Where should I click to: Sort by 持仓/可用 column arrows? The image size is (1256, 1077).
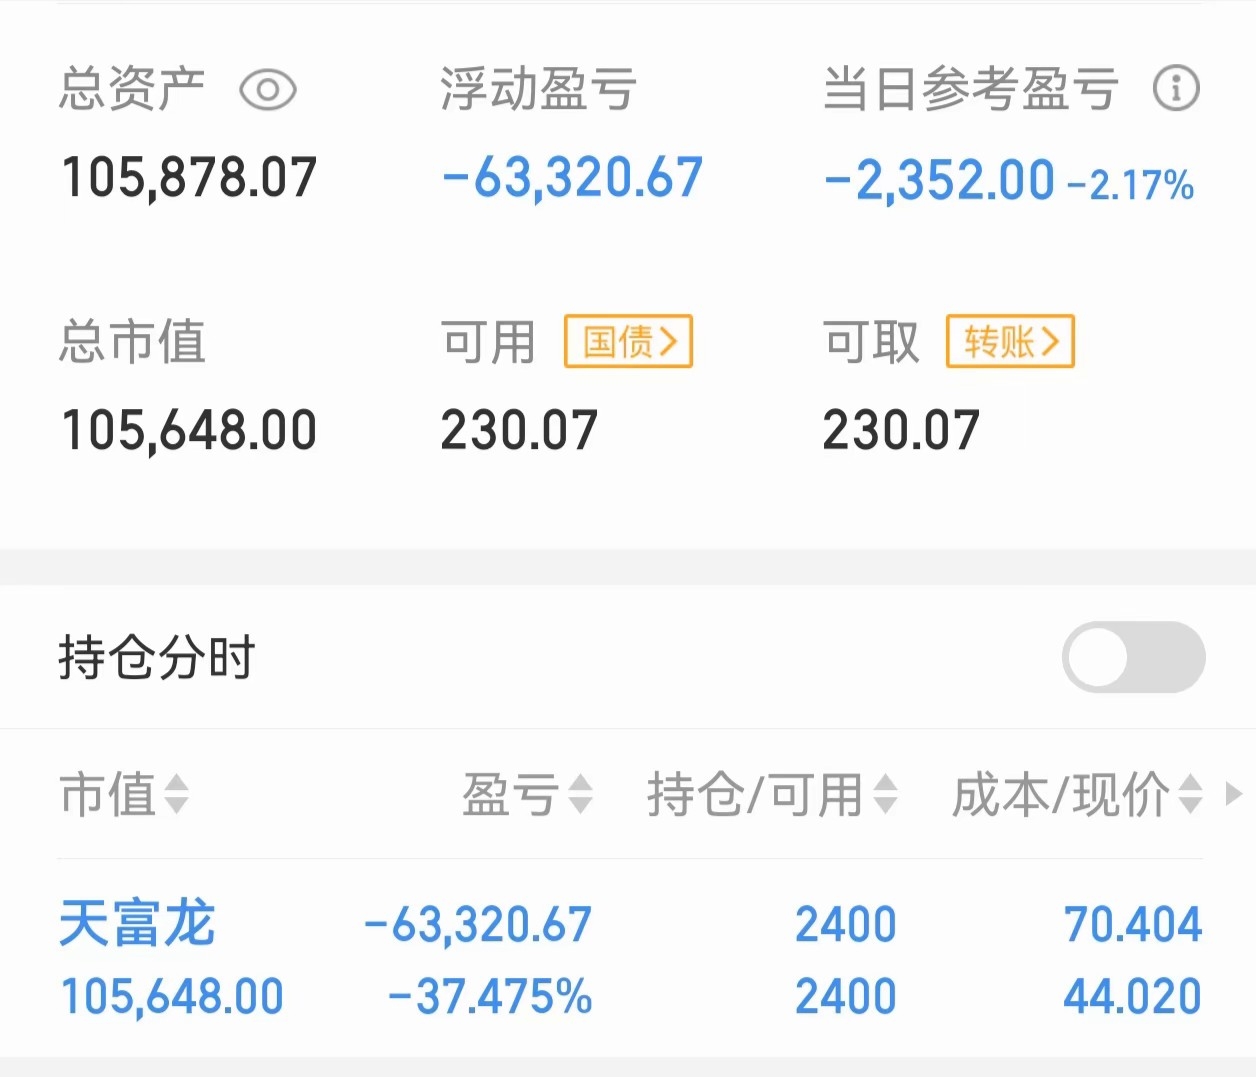tap(885, 795)
